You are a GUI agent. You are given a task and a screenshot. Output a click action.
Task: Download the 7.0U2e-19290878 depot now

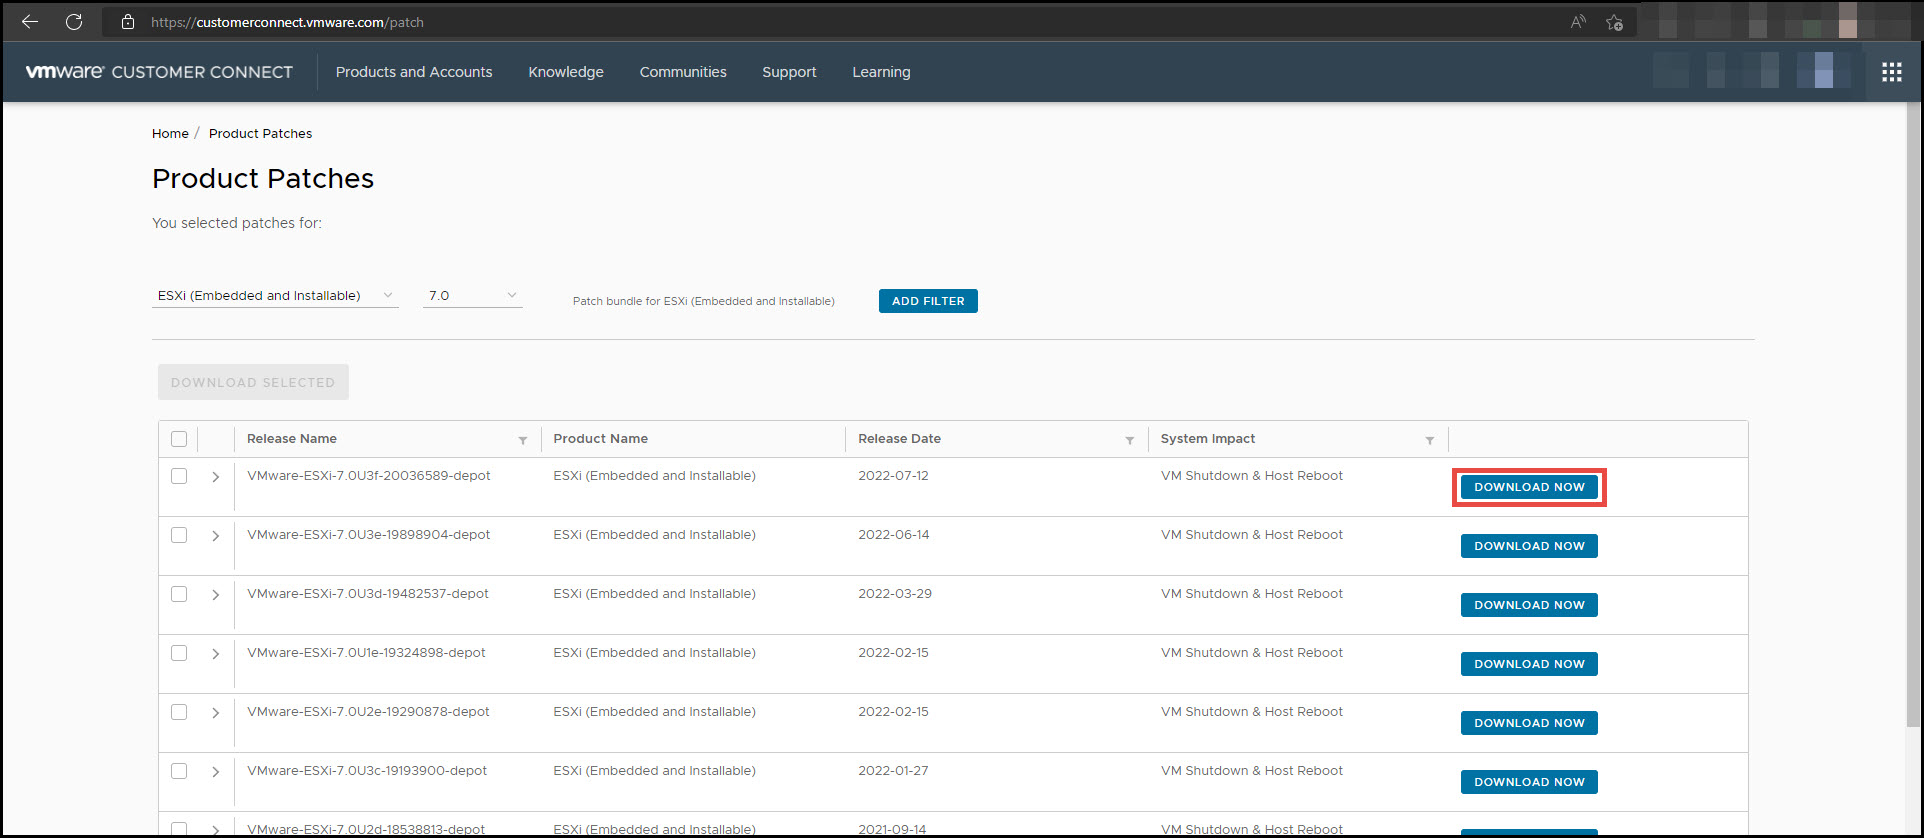point(1529,723)
